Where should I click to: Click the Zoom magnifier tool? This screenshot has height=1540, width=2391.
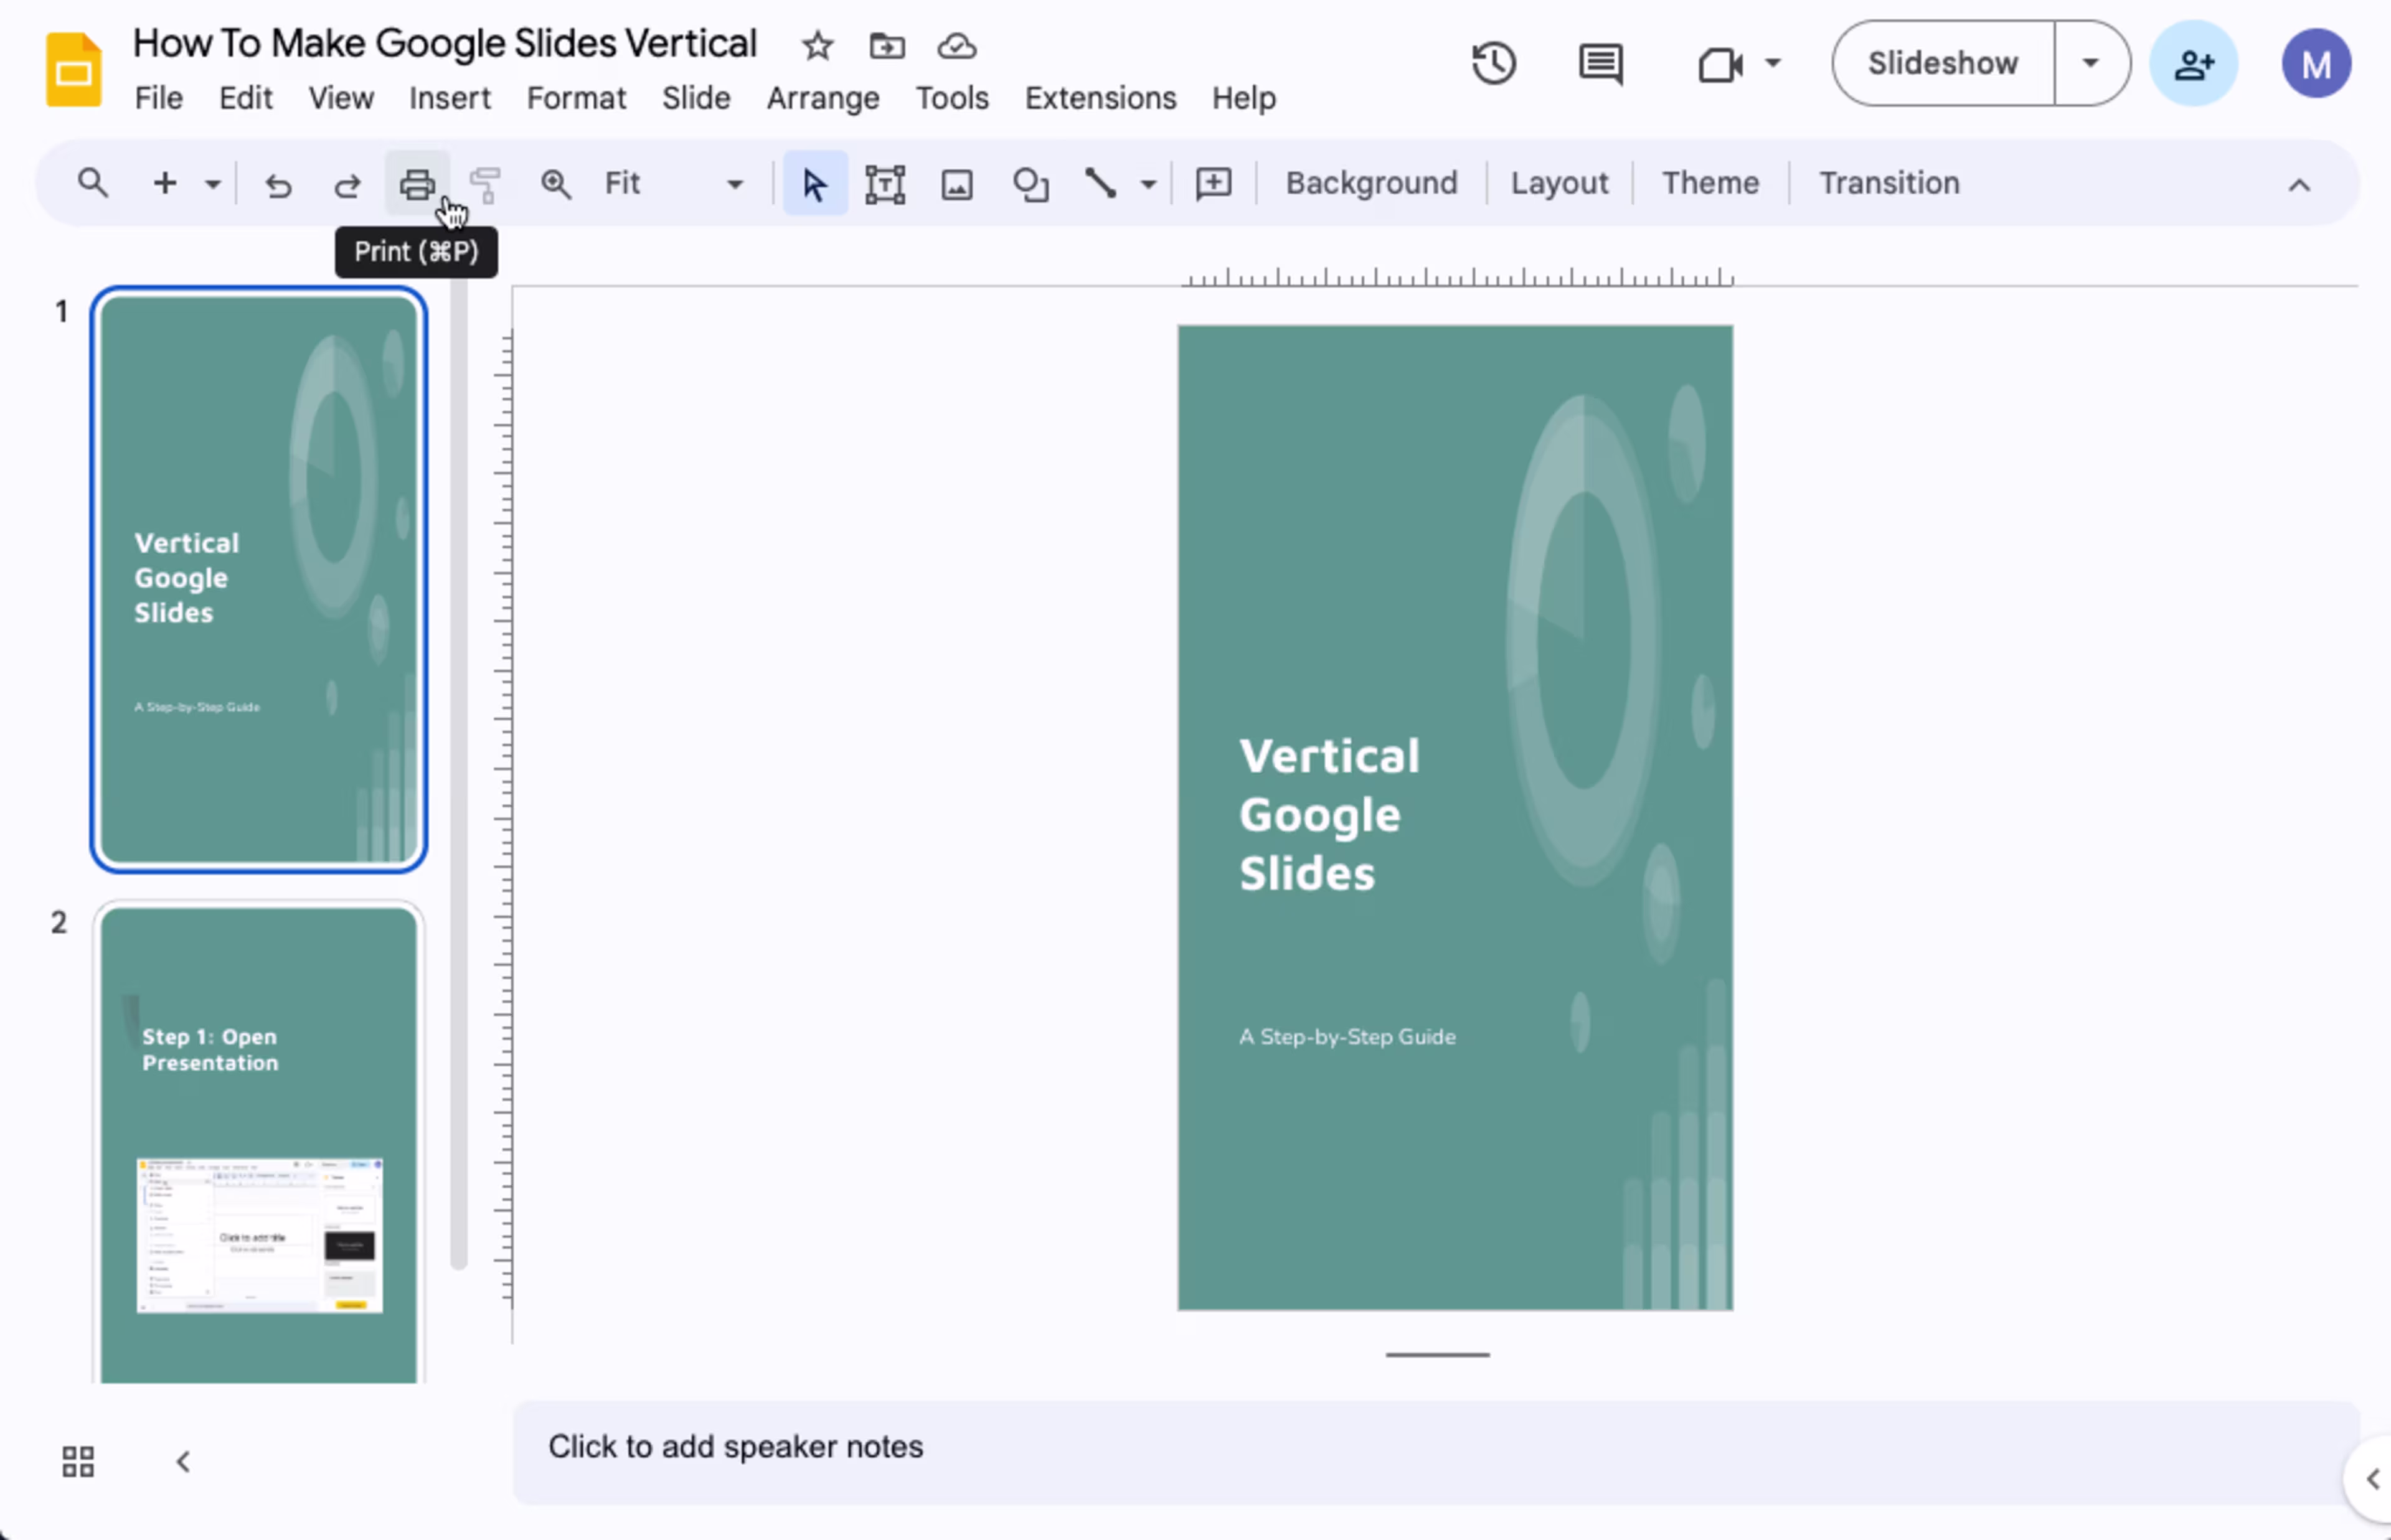coord(556,184)
